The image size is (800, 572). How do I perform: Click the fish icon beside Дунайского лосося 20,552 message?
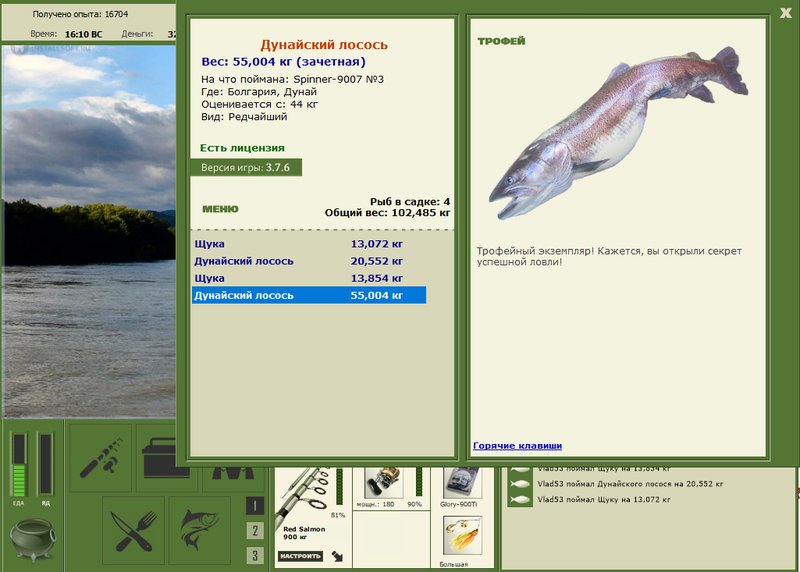pyautogui.click(x=519, y=484)
